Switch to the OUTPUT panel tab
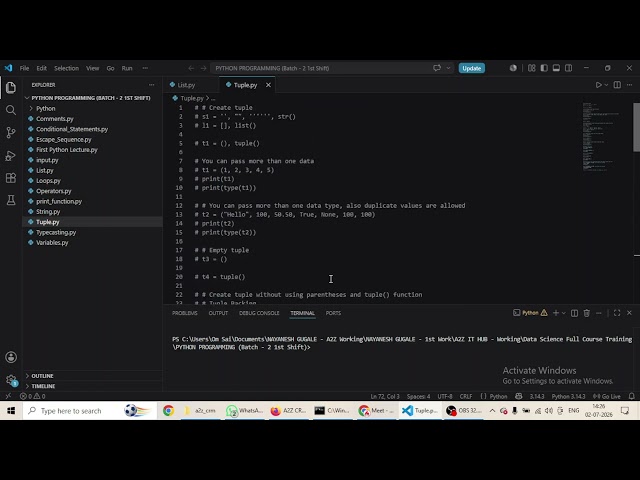Image resolution: width=640 pixels, height=480 pixels. (x=218, y=313)
